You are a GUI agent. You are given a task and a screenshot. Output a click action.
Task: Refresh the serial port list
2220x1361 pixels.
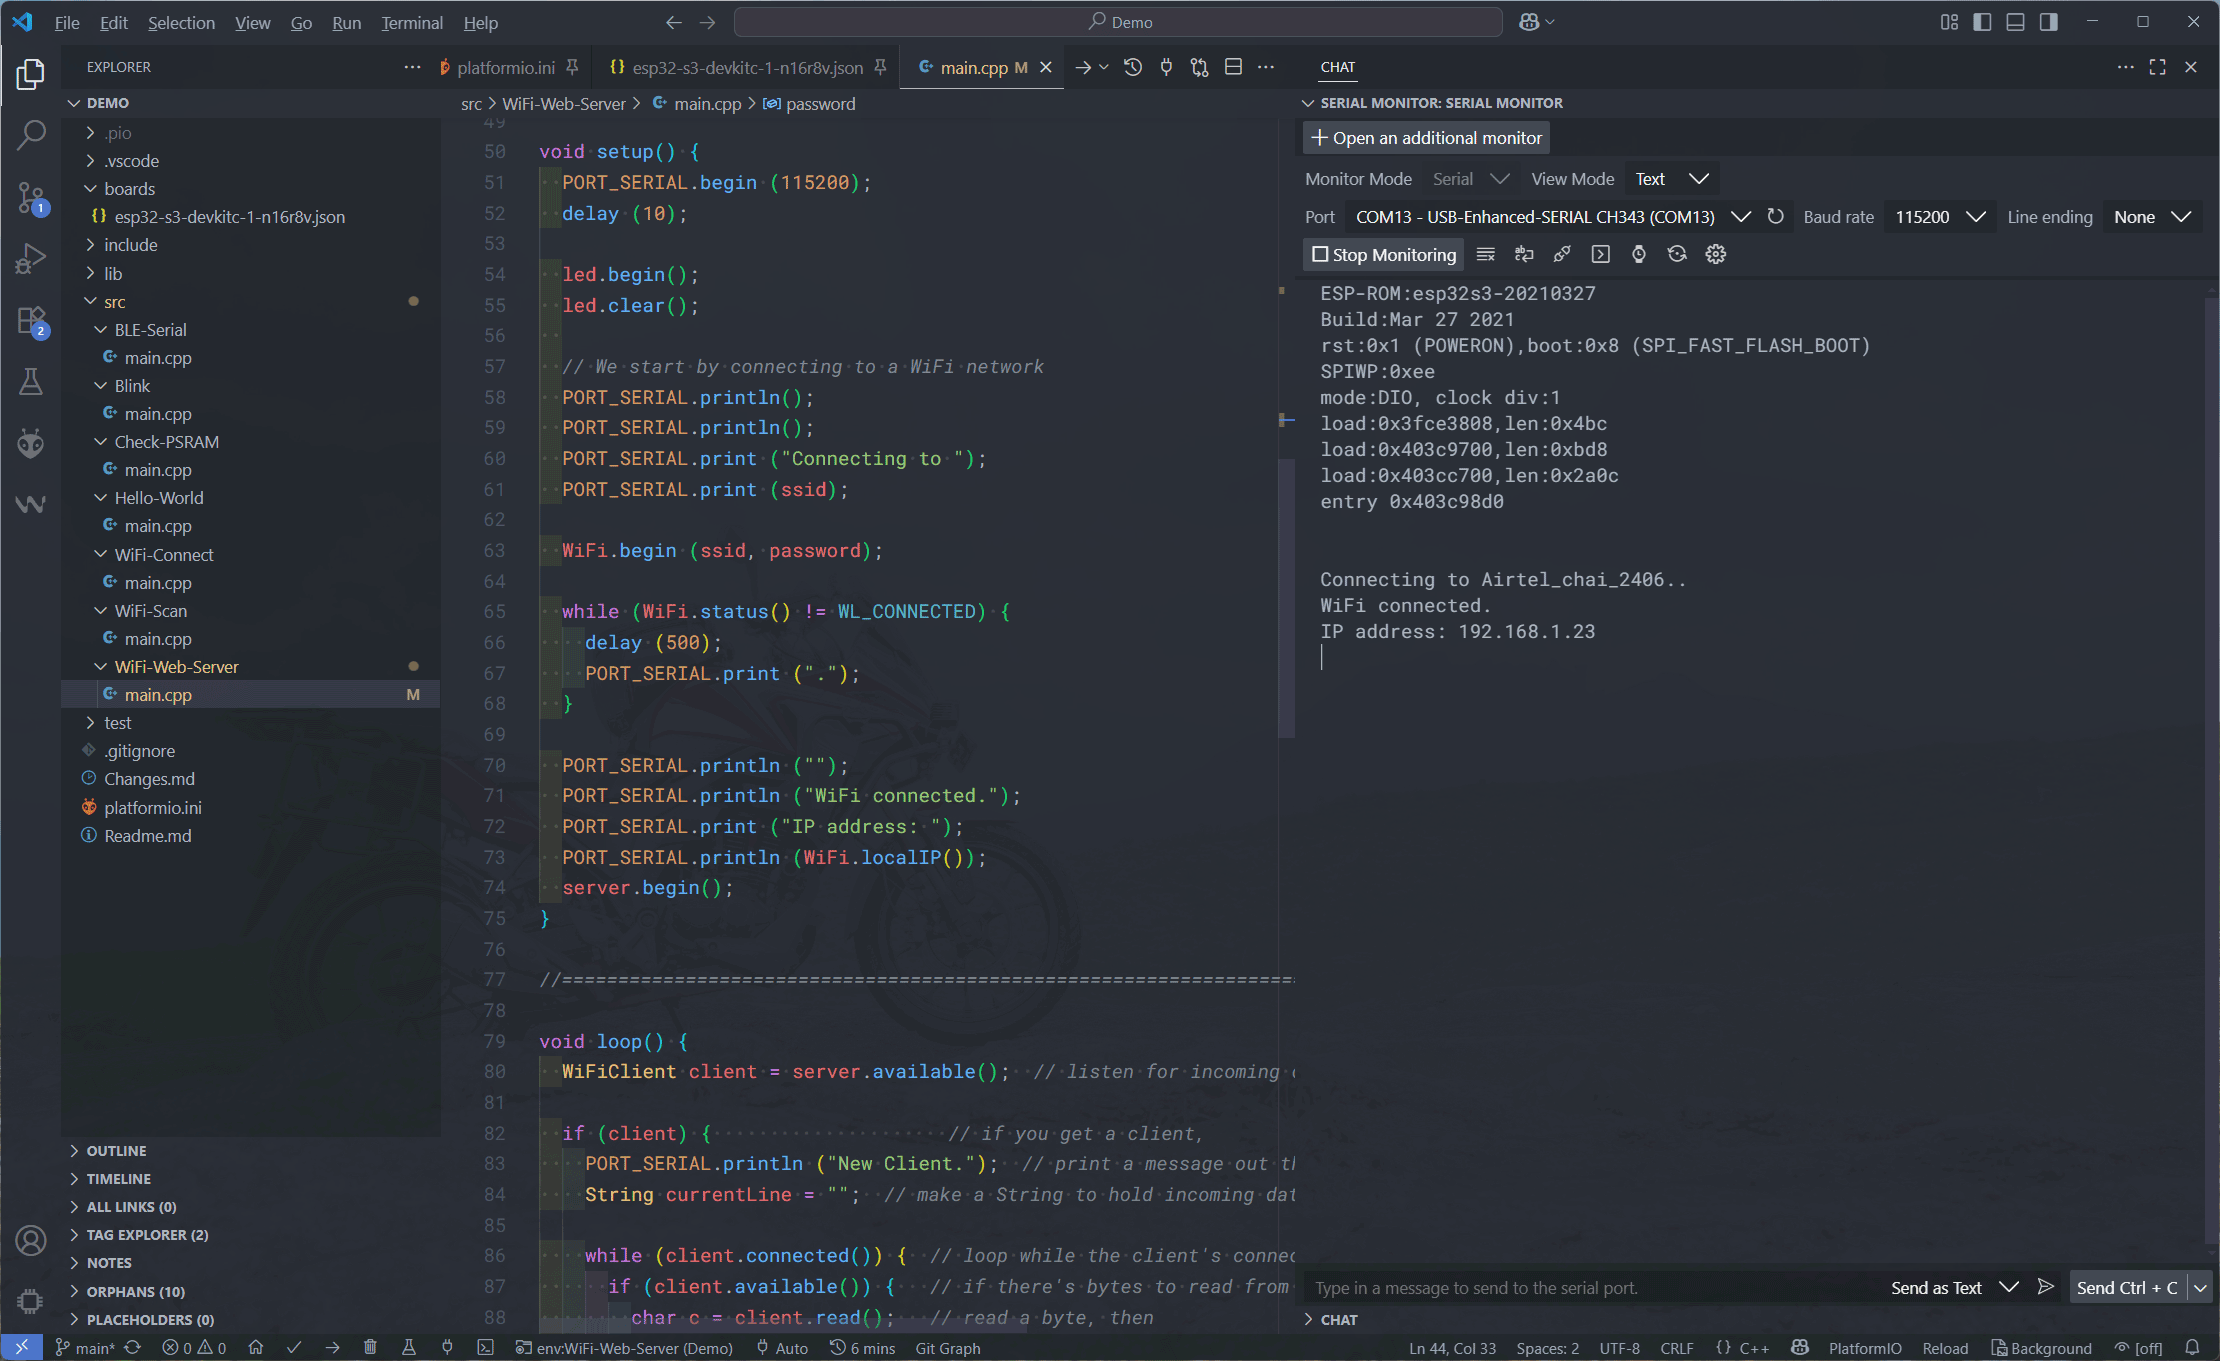click(1775, 217)
